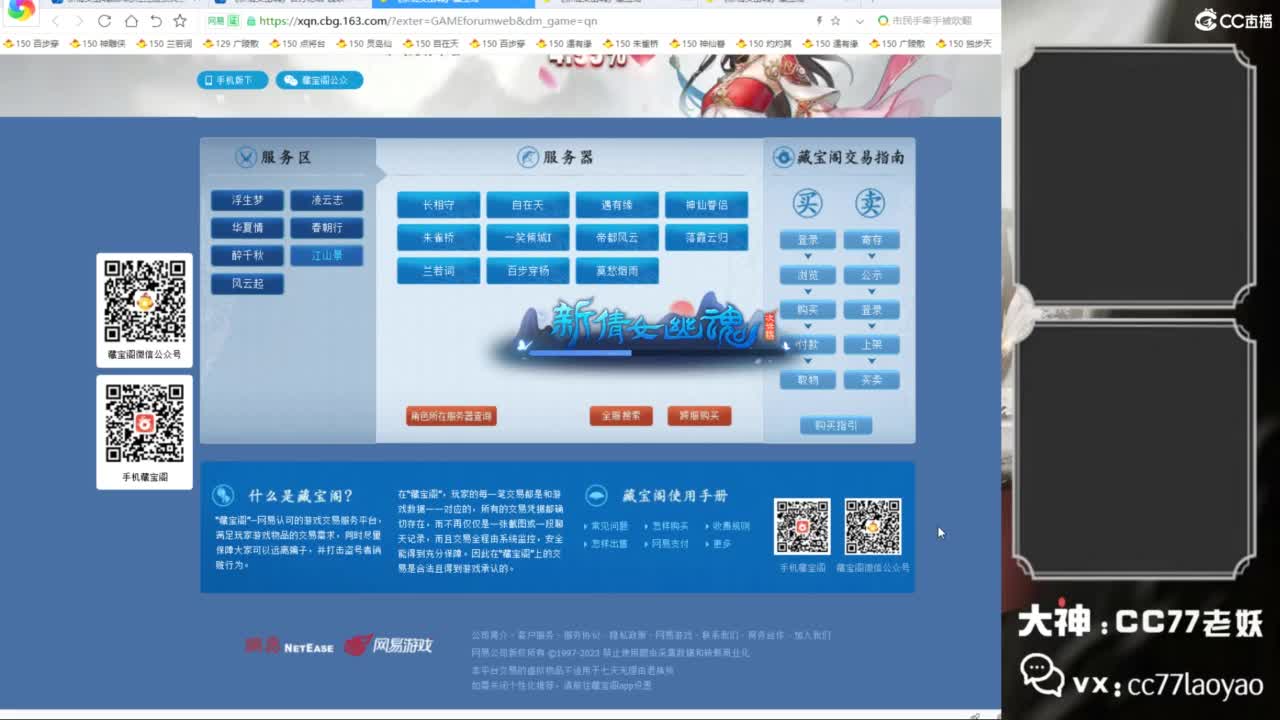Select the 江山景 service region
Image resolution: width=1280 pixels, height=720 pixels.
pyautogui.click(x=327, y=256)
